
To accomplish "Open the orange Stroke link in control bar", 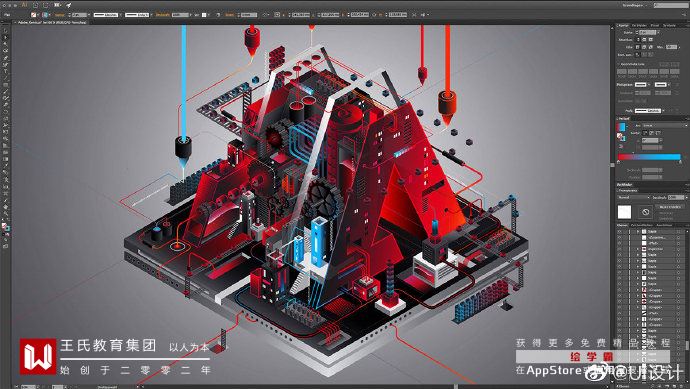I will point(59,15).
